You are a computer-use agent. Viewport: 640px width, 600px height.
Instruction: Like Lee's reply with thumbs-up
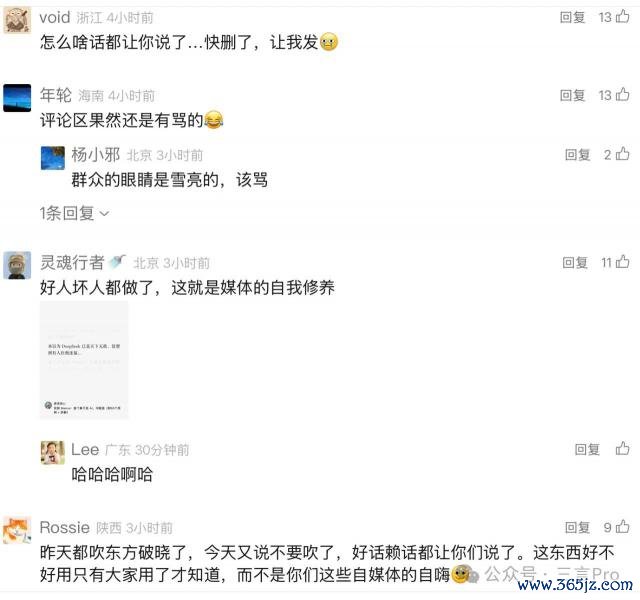click(x=622, y=449)
